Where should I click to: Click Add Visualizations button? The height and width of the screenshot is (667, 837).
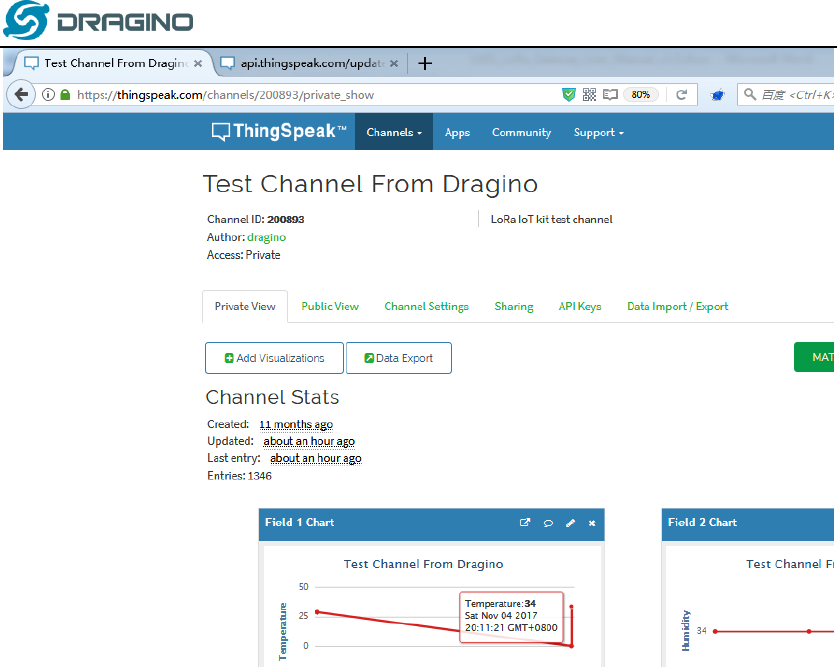(x=274, y=358)
